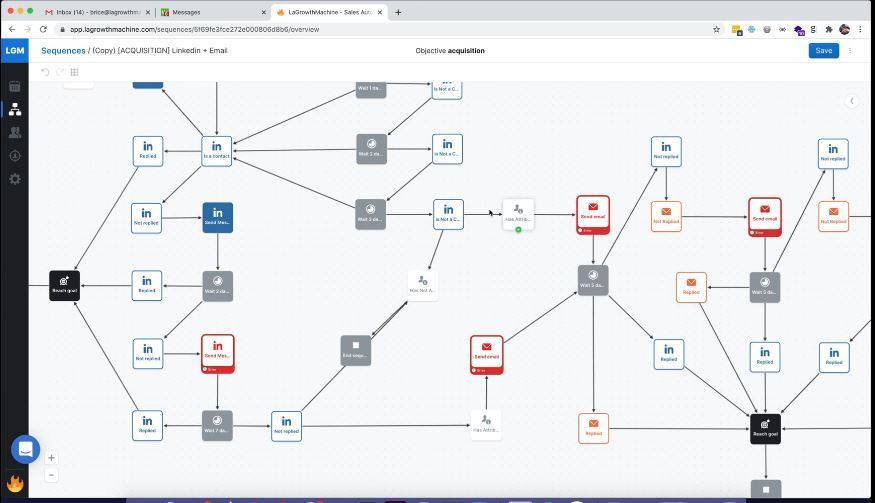Save the sequence
This screenshot has height=503, width=875.
(x=824, y=50)
